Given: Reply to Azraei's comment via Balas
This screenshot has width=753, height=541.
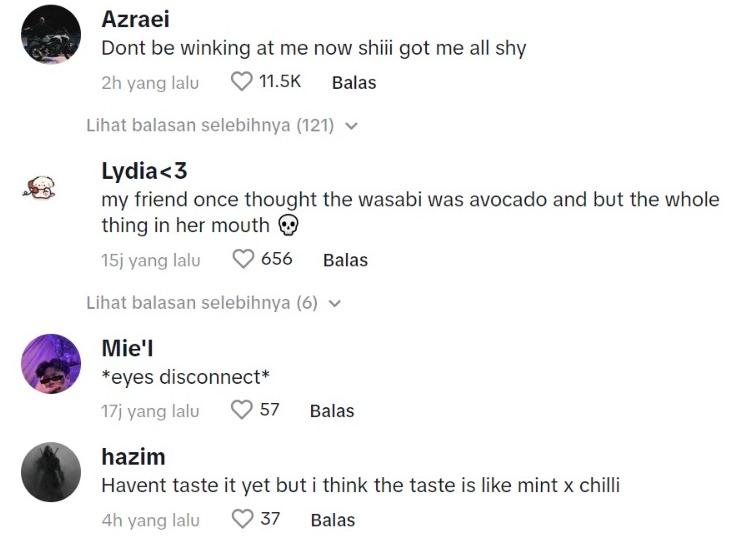Looking at the screenshot, I should (x=354, y=83).
